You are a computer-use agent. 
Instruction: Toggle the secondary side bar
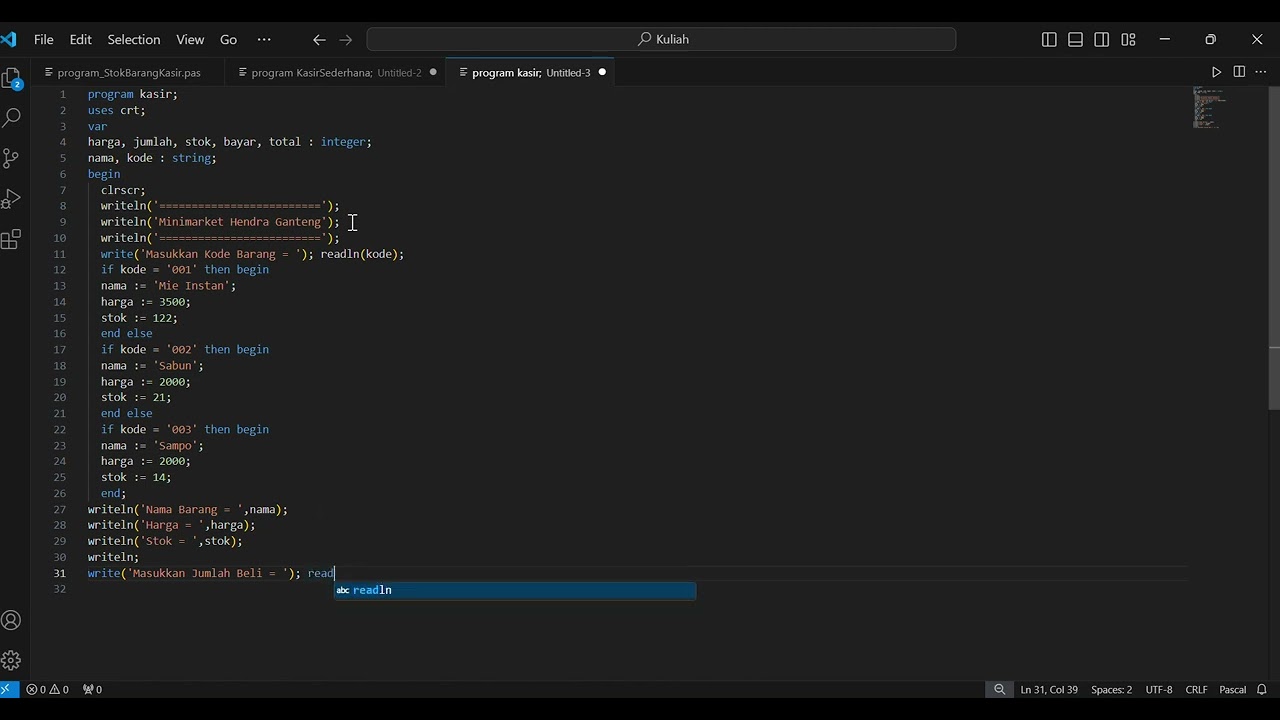[x=1101, y=40]
